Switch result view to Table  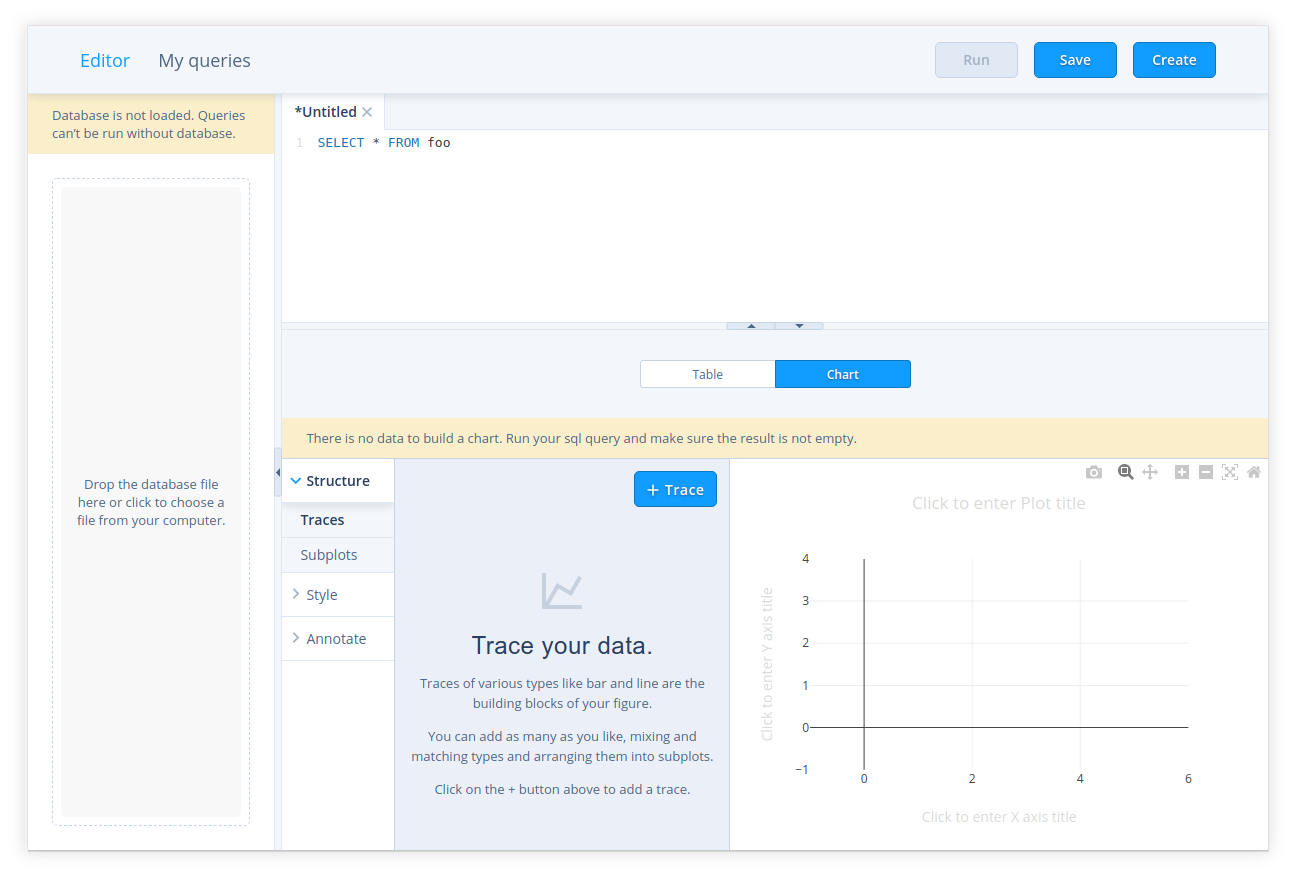[707, 374]
